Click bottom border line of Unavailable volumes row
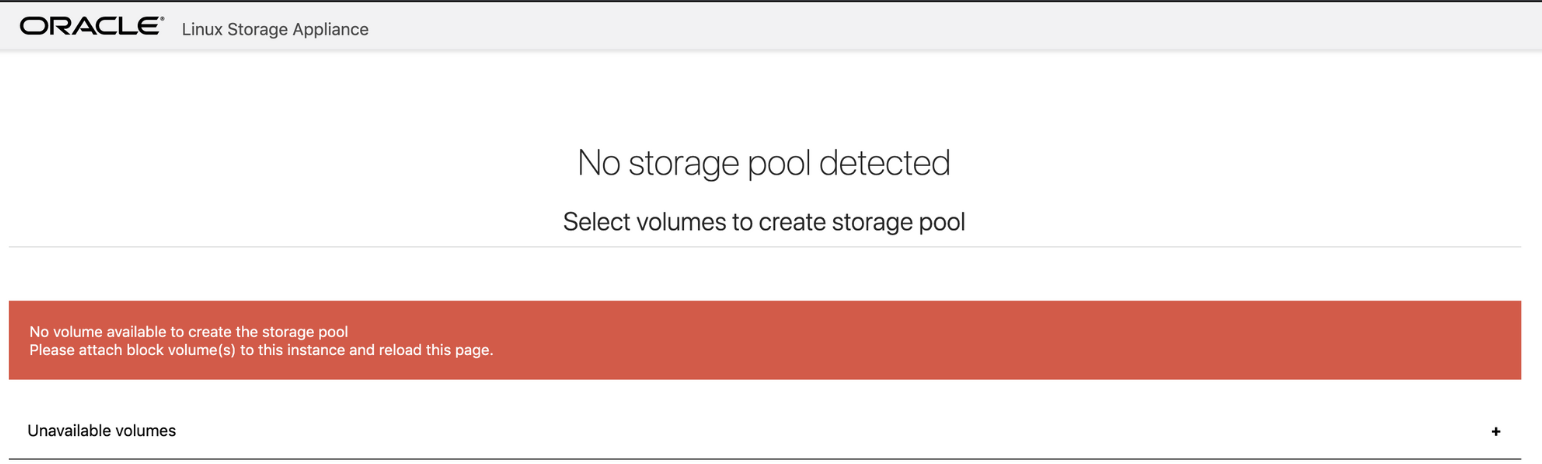Viewport: 1542px width, 464px height. coord(765,459)
